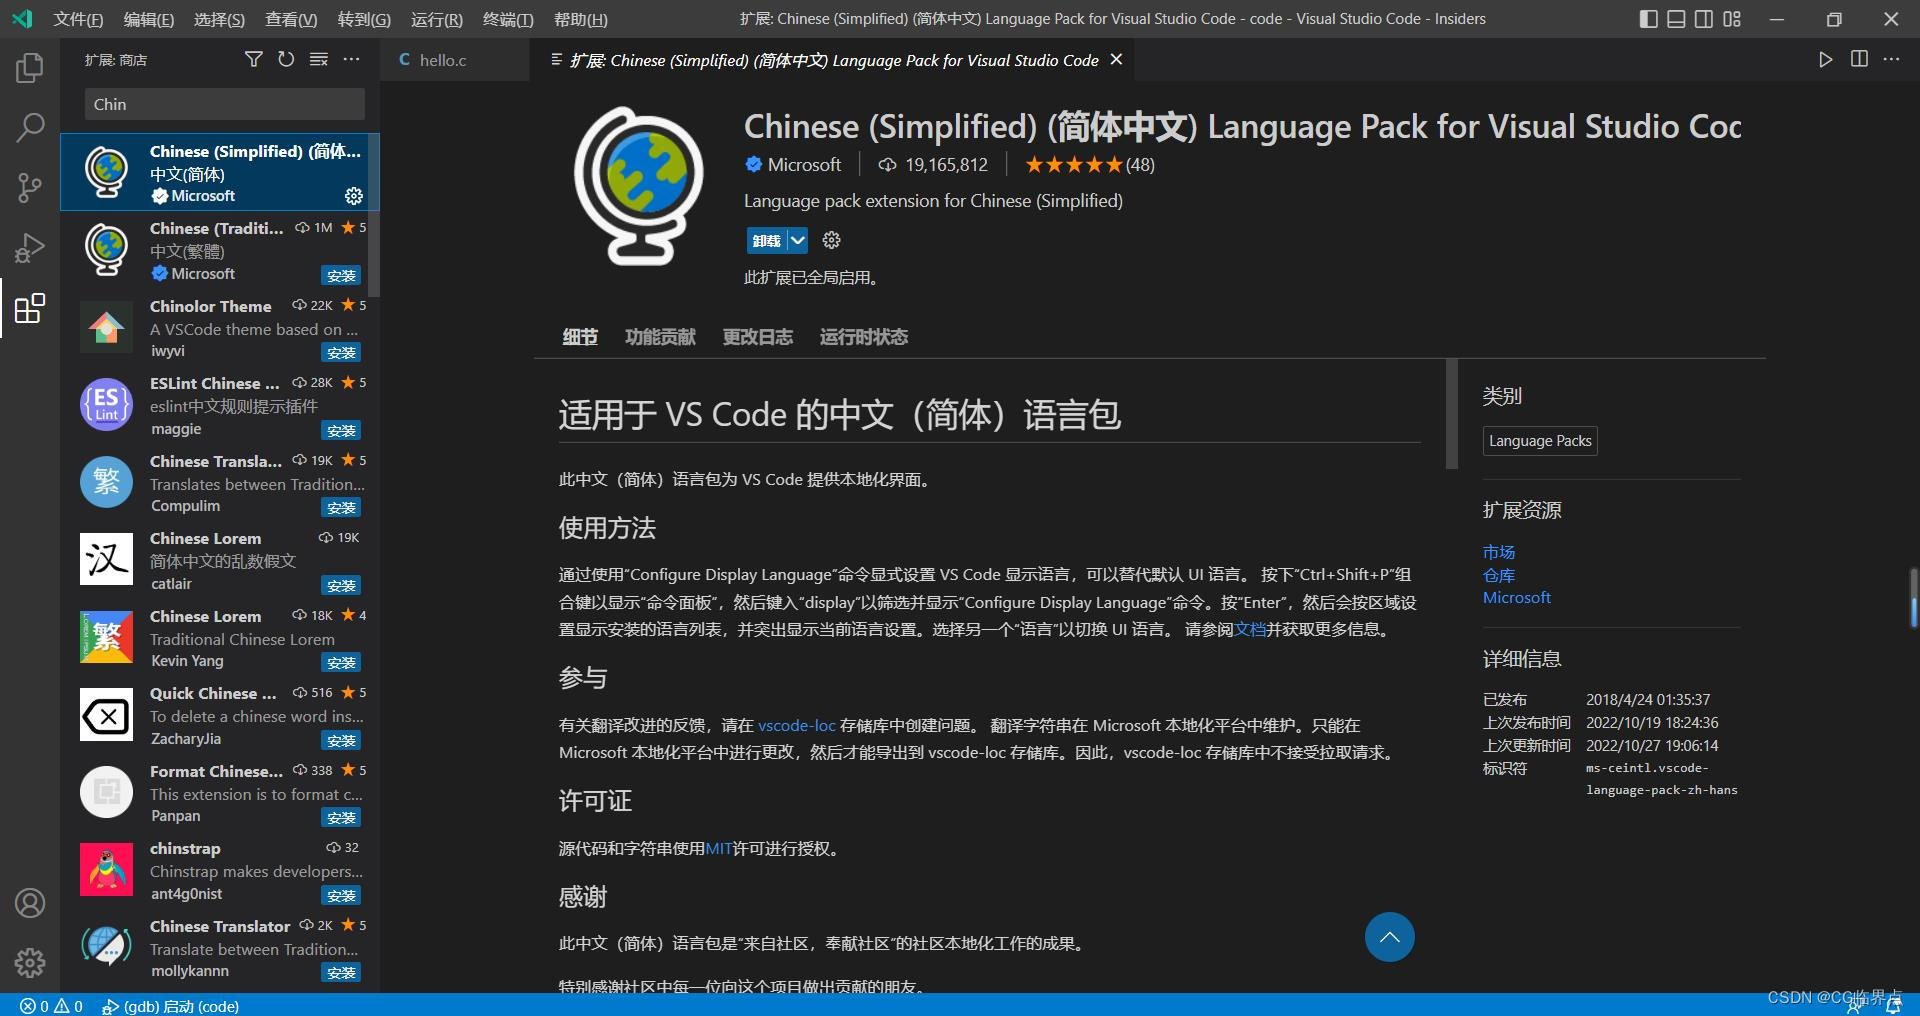Install ESLint Chinese Rules extension
Screen dimensions: 1920x1016
click(341, 431)
